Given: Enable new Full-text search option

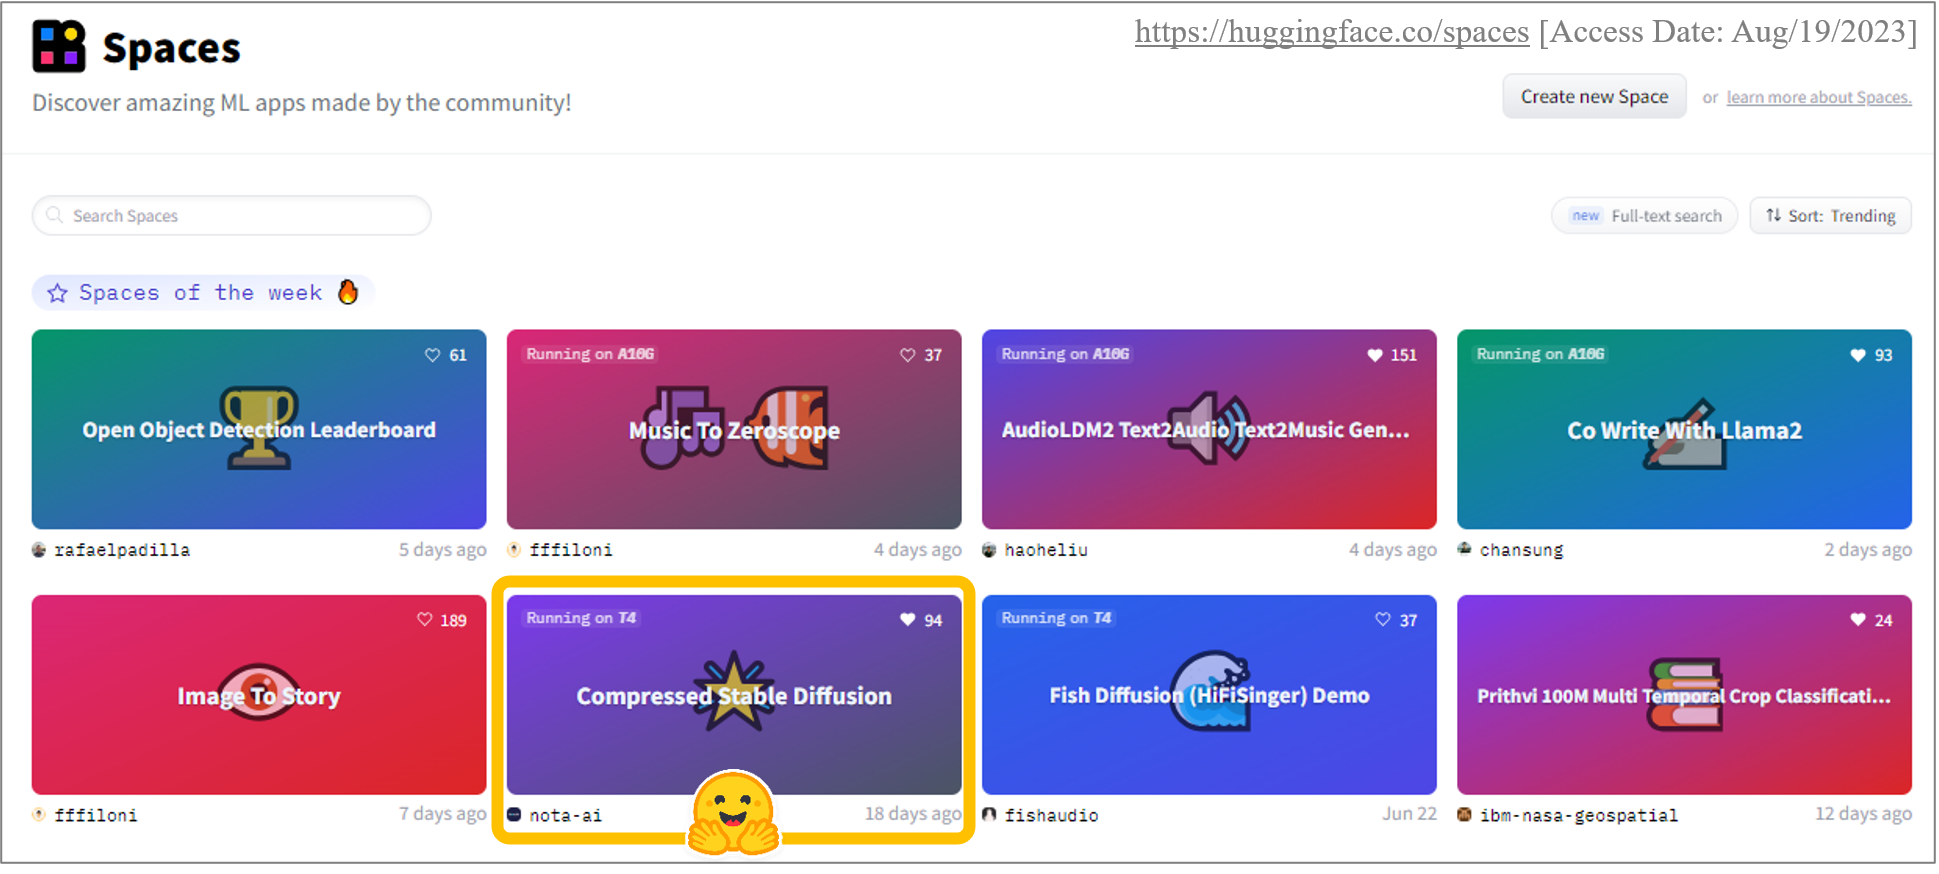Looking at the screenshot, I should coord(1645,216).
